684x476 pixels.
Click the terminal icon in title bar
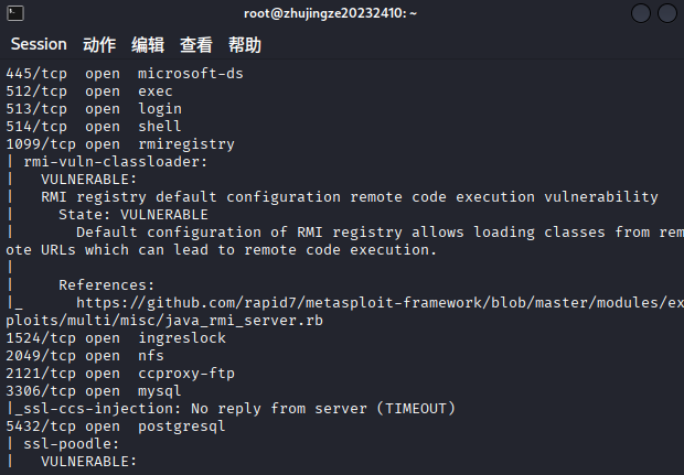click(13, 13)
